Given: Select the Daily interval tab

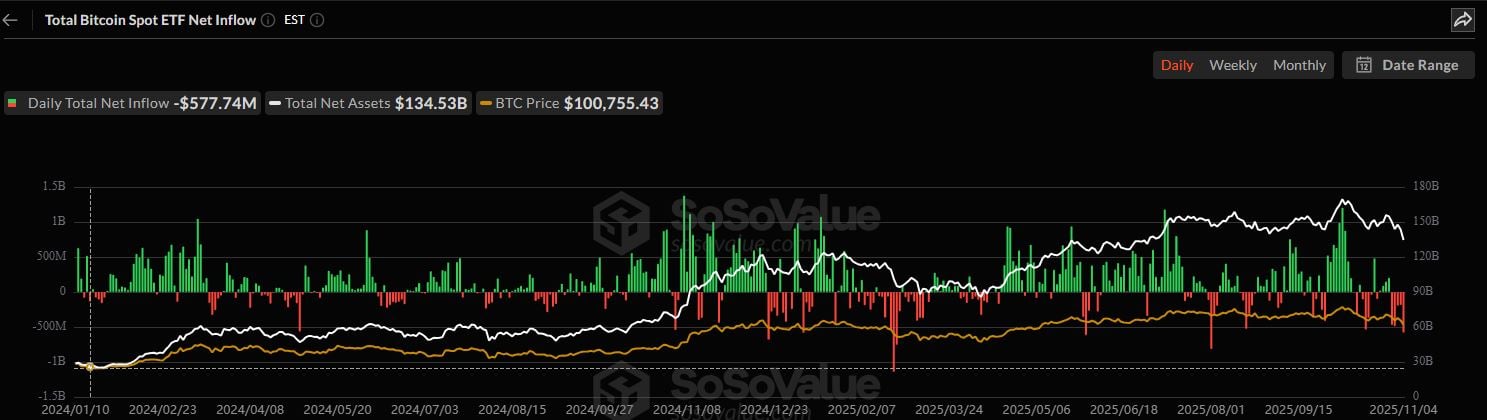Looking at the screenshot, I should (1177, 65).
